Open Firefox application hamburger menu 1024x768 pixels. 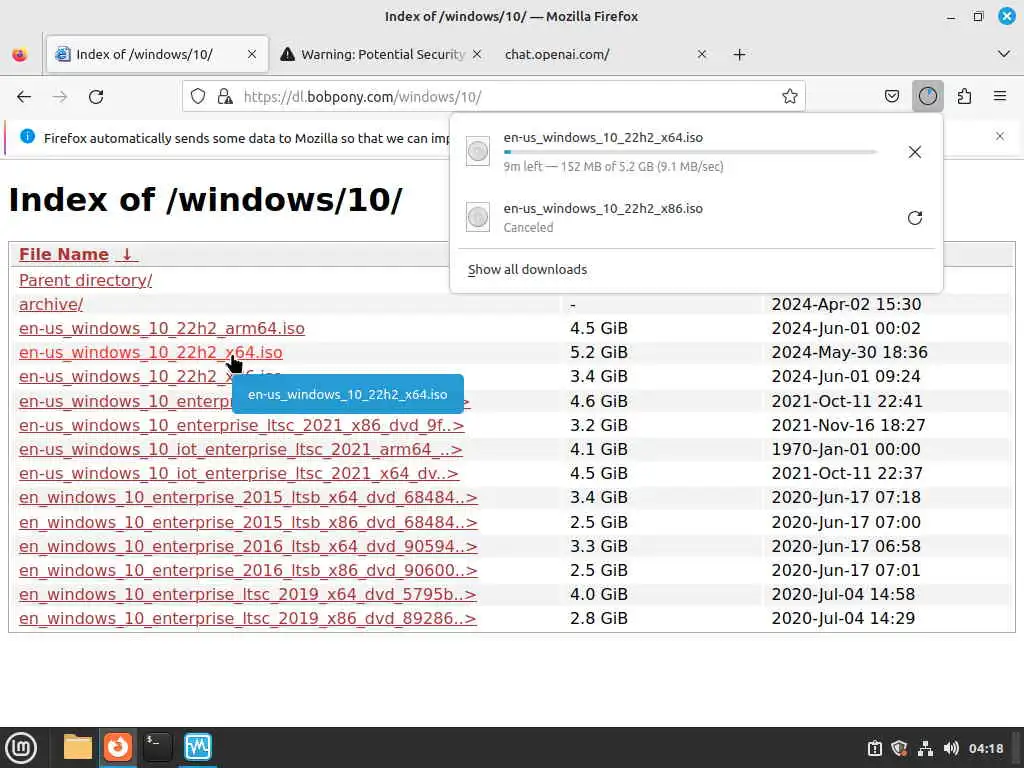pos(1000,97)
